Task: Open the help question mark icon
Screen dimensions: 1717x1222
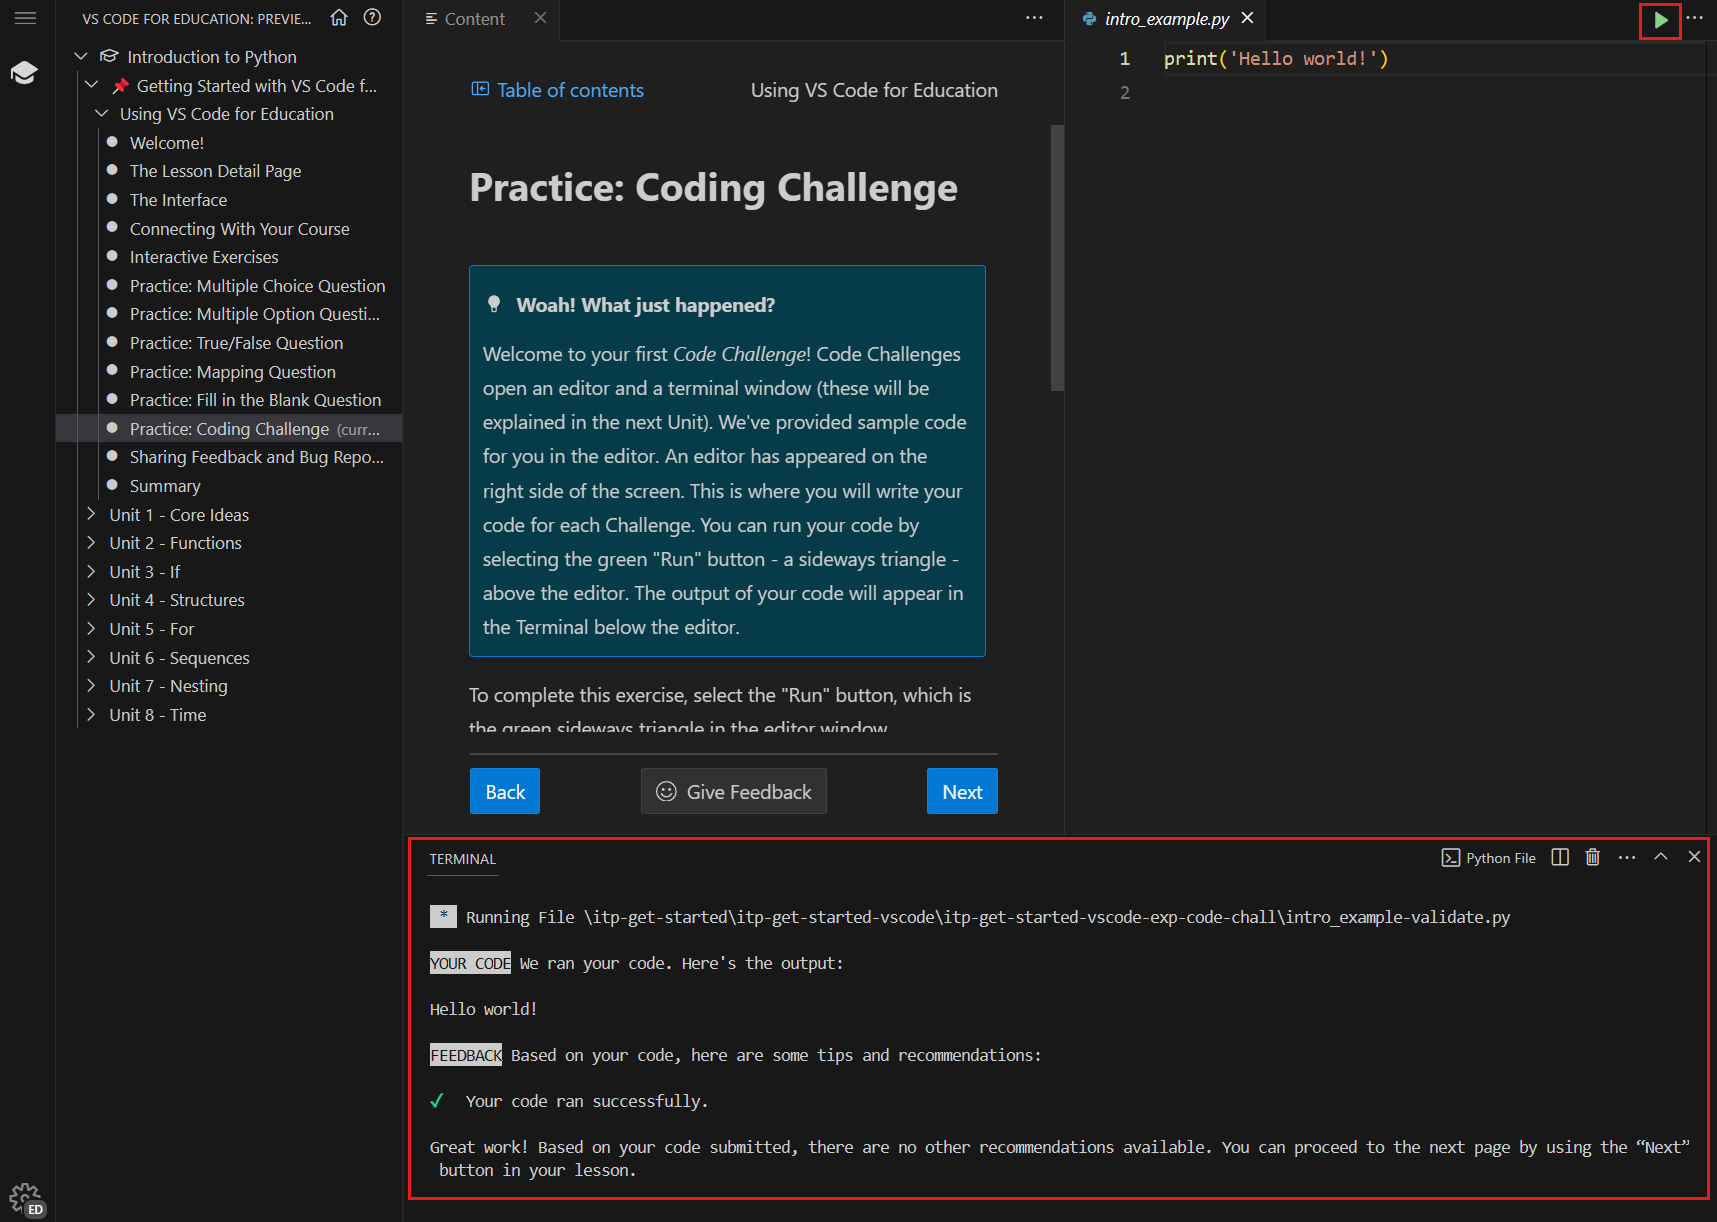Action: click(372, 18)
